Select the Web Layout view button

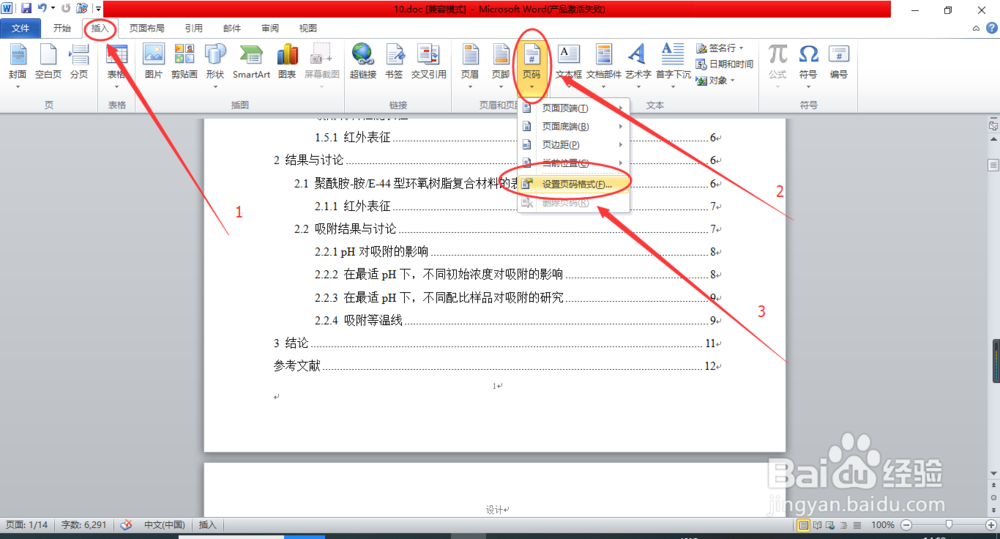tap(830, 525)
